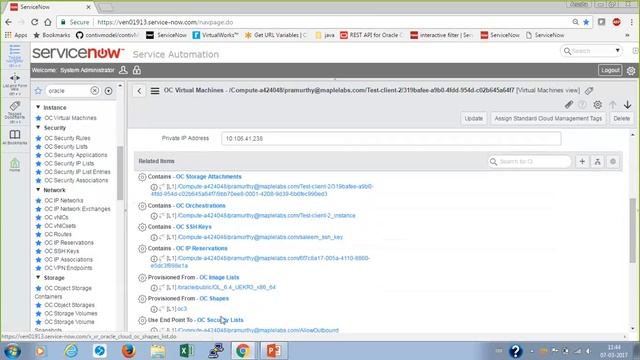Image resolution: width=640 pixels, height=360 pixels.
Task: Open the browser home page icon
Action: point(48,22)
